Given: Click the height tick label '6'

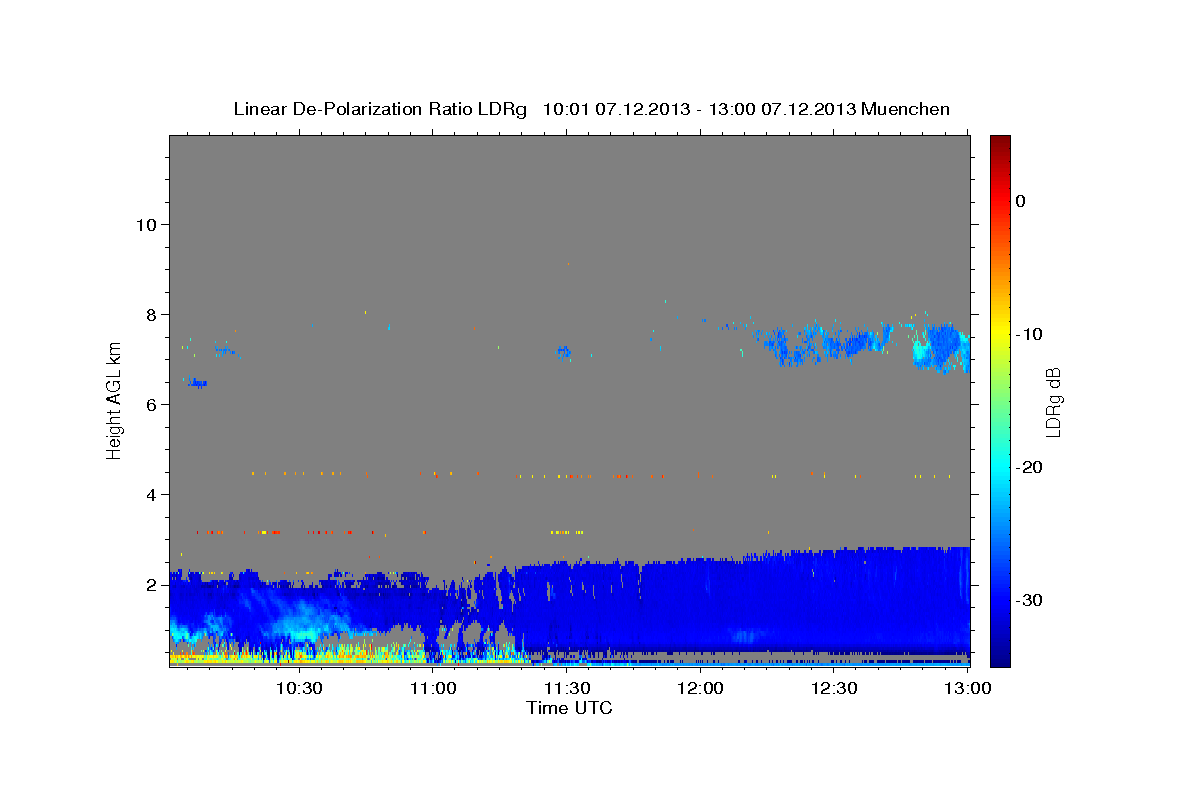Looking at the screenshot, I should (151, 404).
